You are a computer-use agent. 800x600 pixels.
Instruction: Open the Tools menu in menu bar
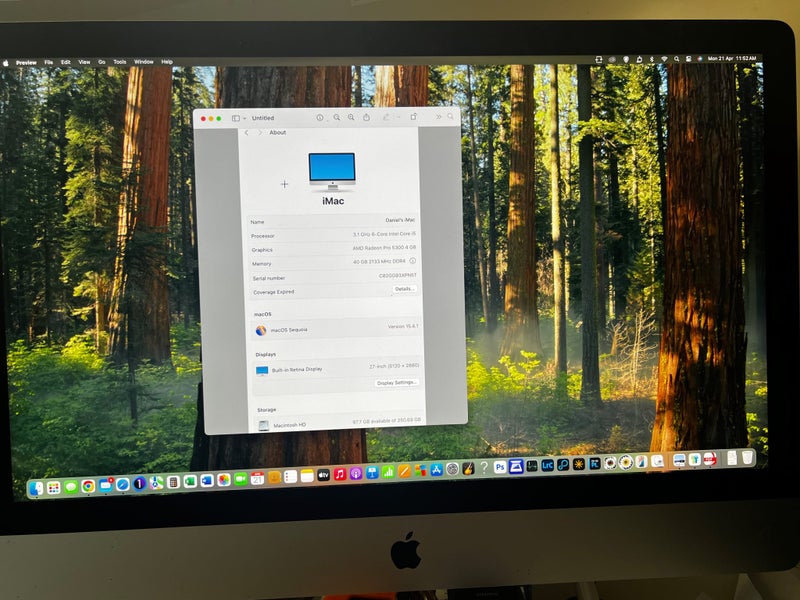[x=119, y=62]
